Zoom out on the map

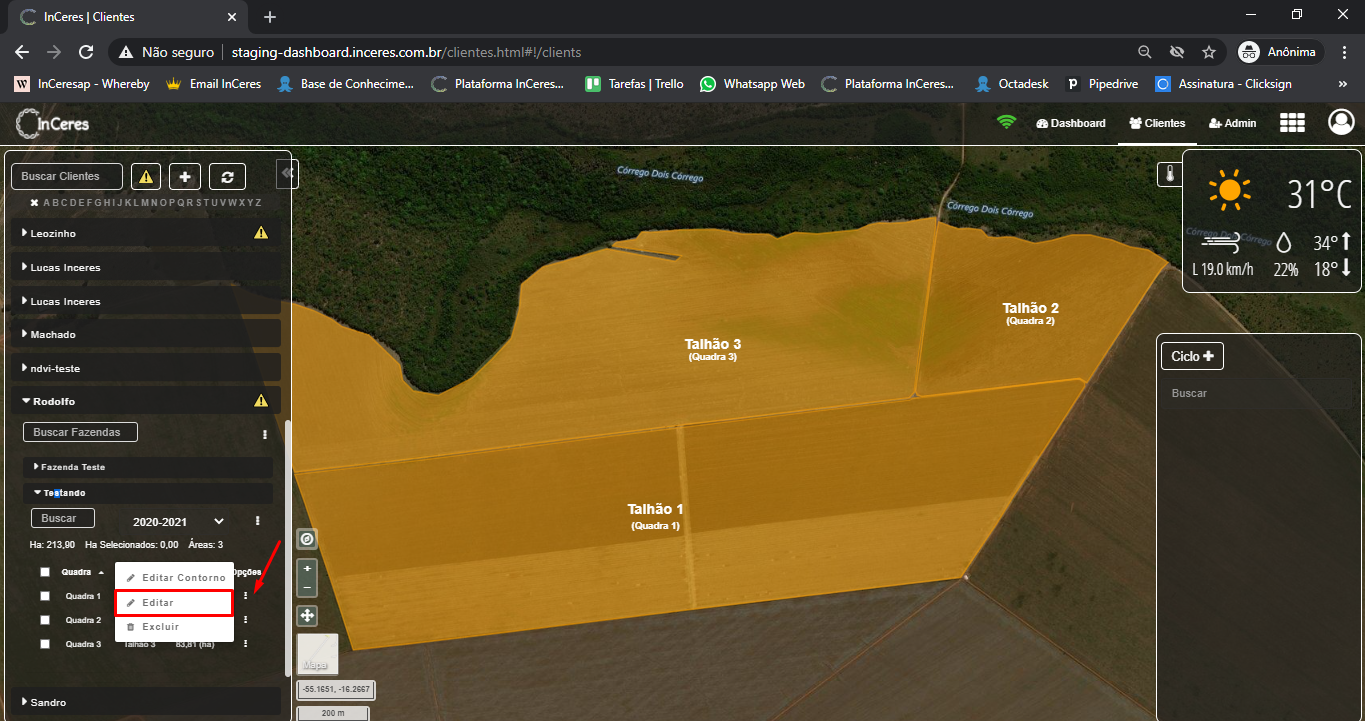(307, 587)
